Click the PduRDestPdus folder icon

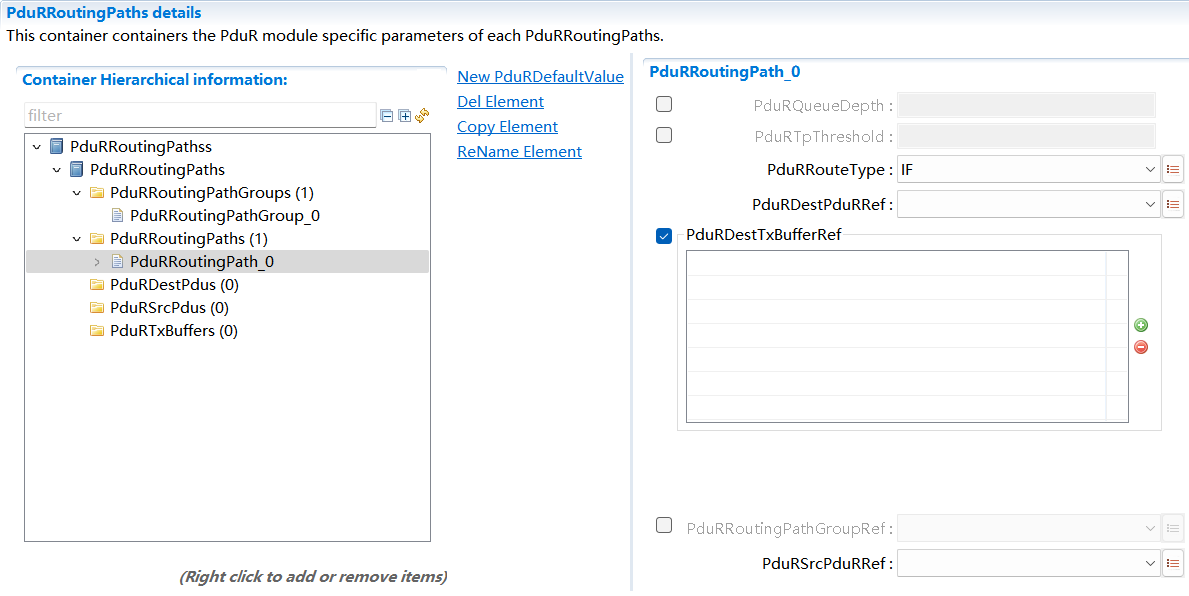point(96,284)
